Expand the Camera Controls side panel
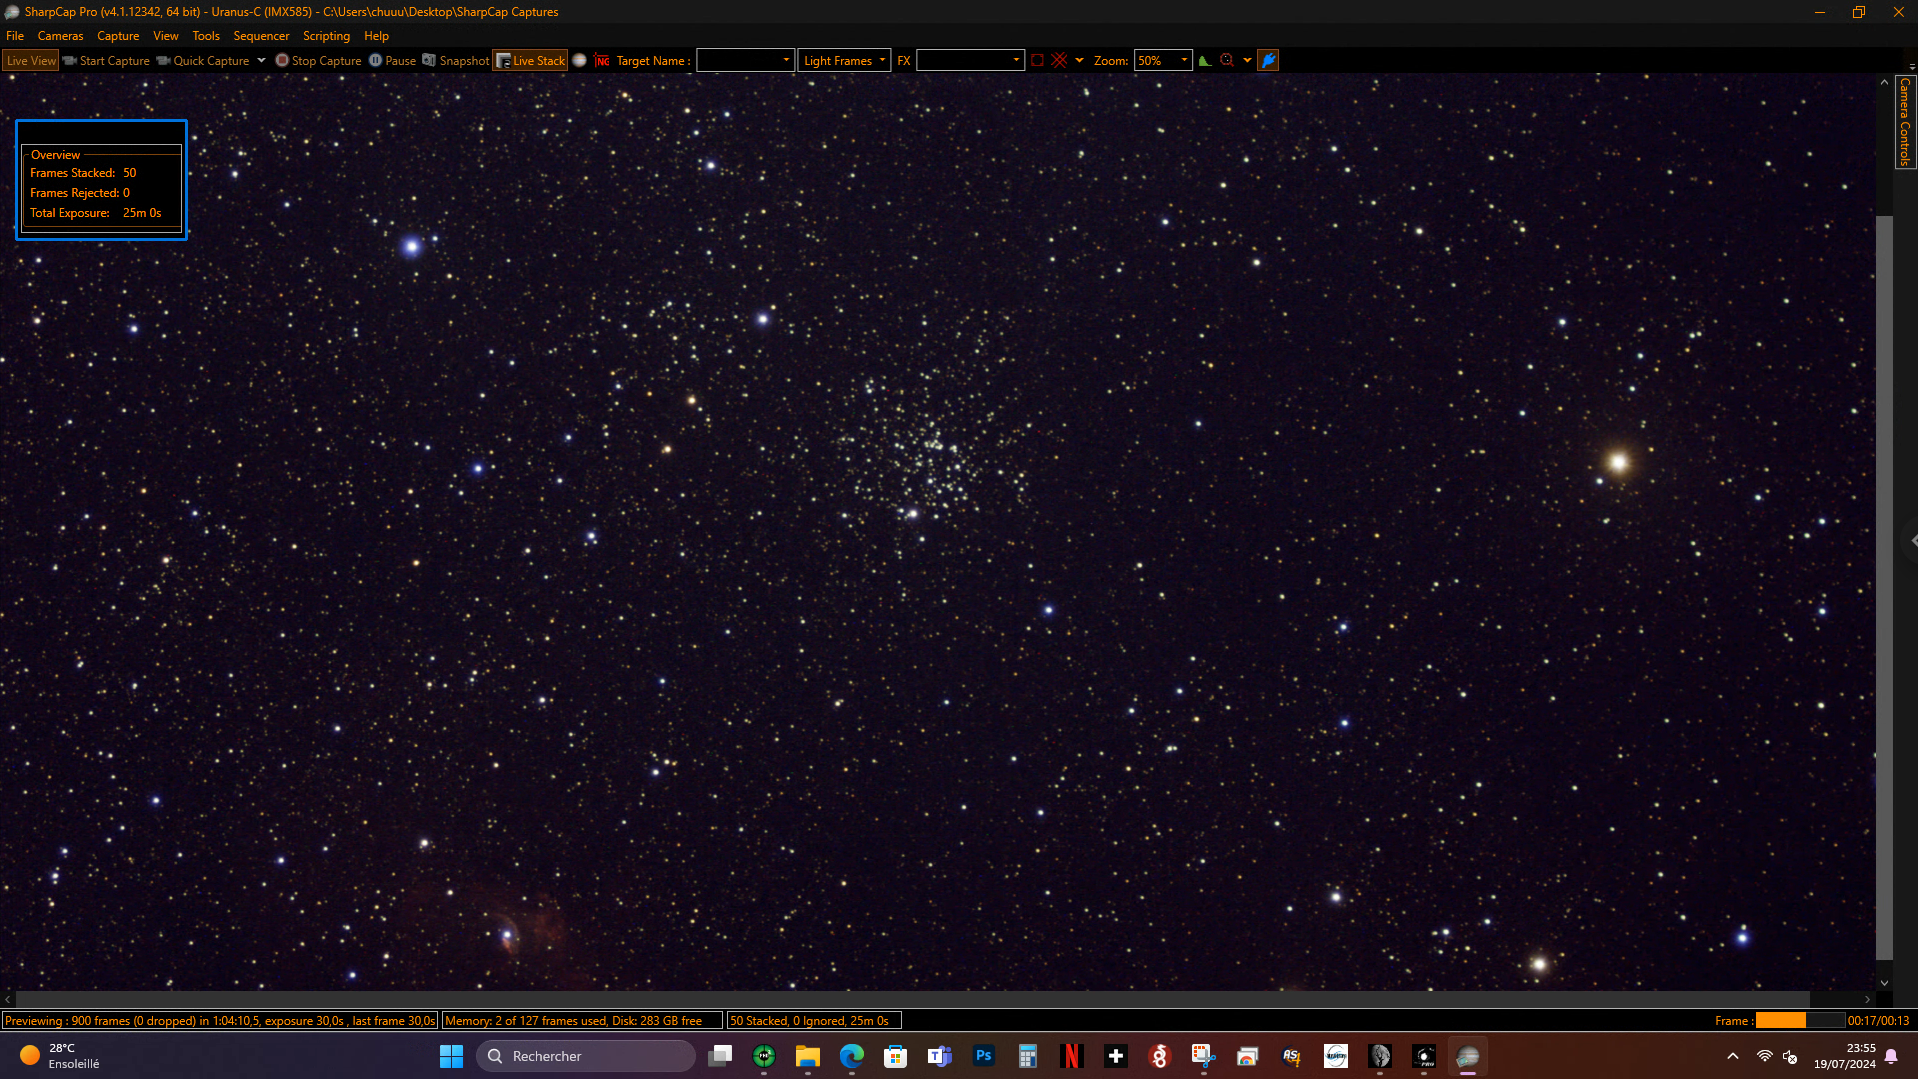The height and width of the screenshot is (1079, 1918). 1905,122
